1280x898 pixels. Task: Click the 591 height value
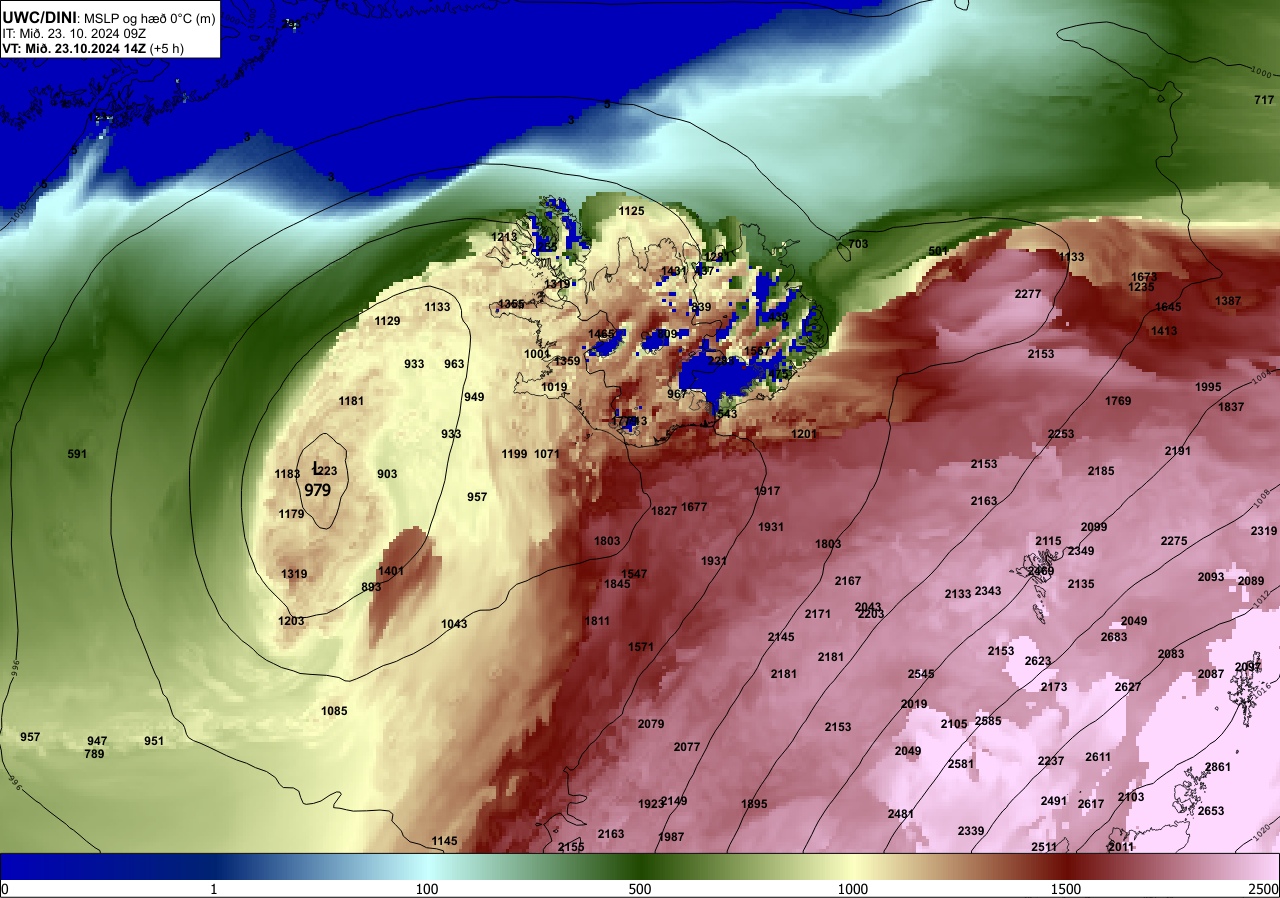pyautogui.click(x=77, y=454)
